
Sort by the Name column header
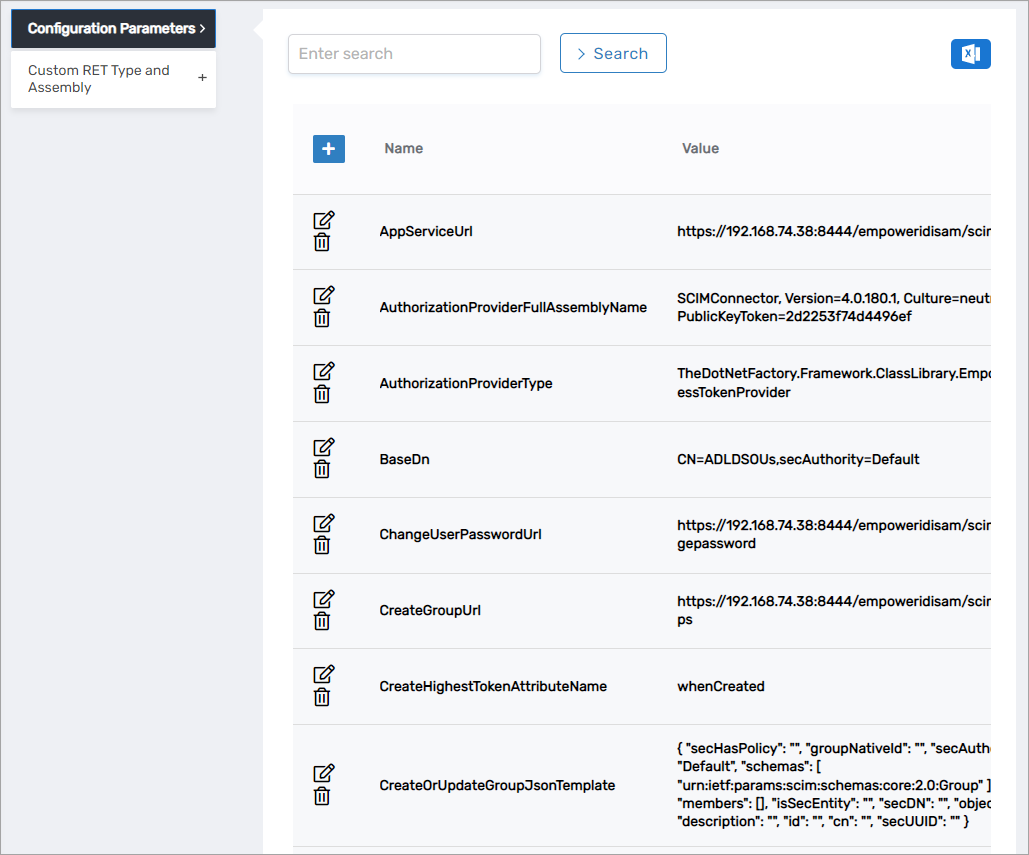coord(403,149)
